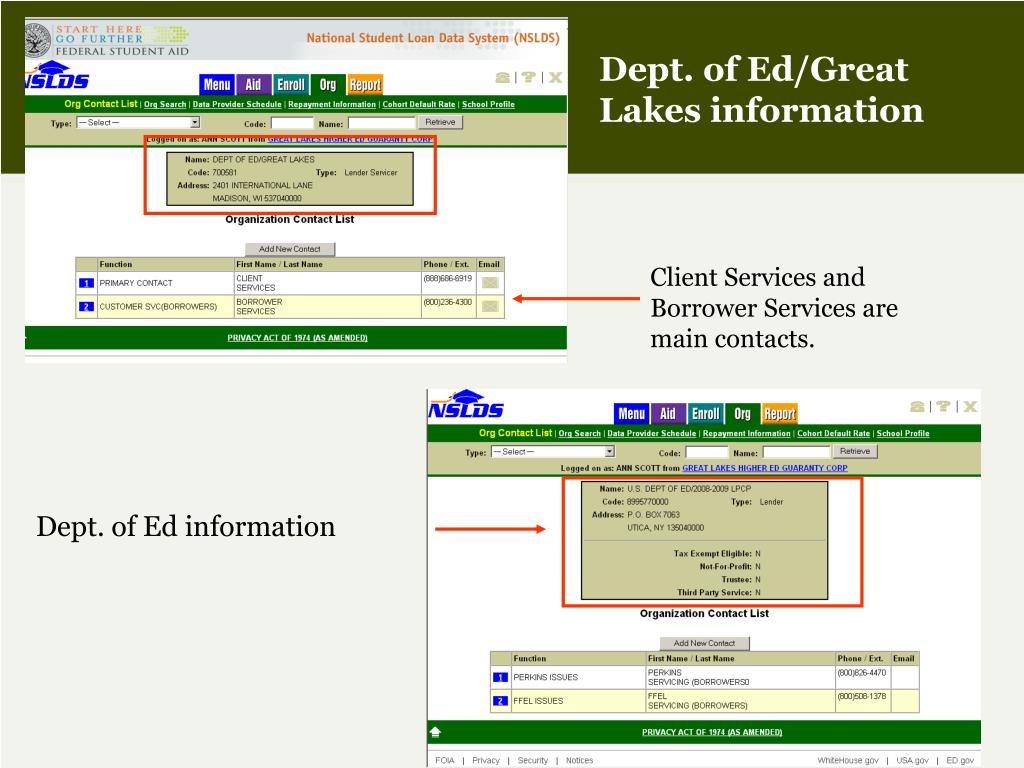The width and height of the screenshot is (1024, 768).
Task: Open the Menu tab in bottom screenshot
Action: pos(632,413)
